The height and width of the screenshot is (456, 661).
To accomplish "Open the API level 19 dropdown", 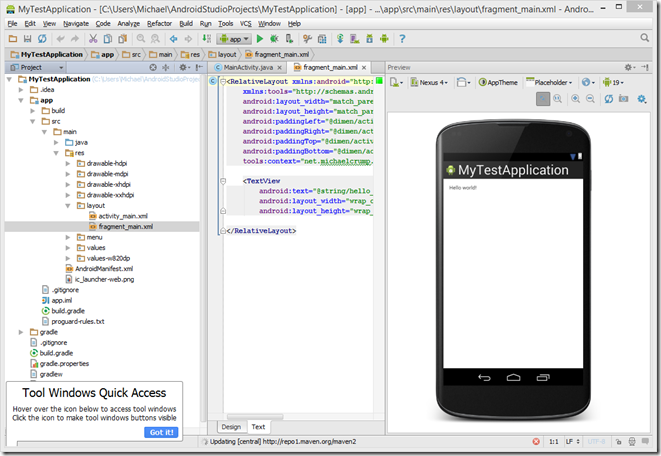I will (x=613, y=82).
